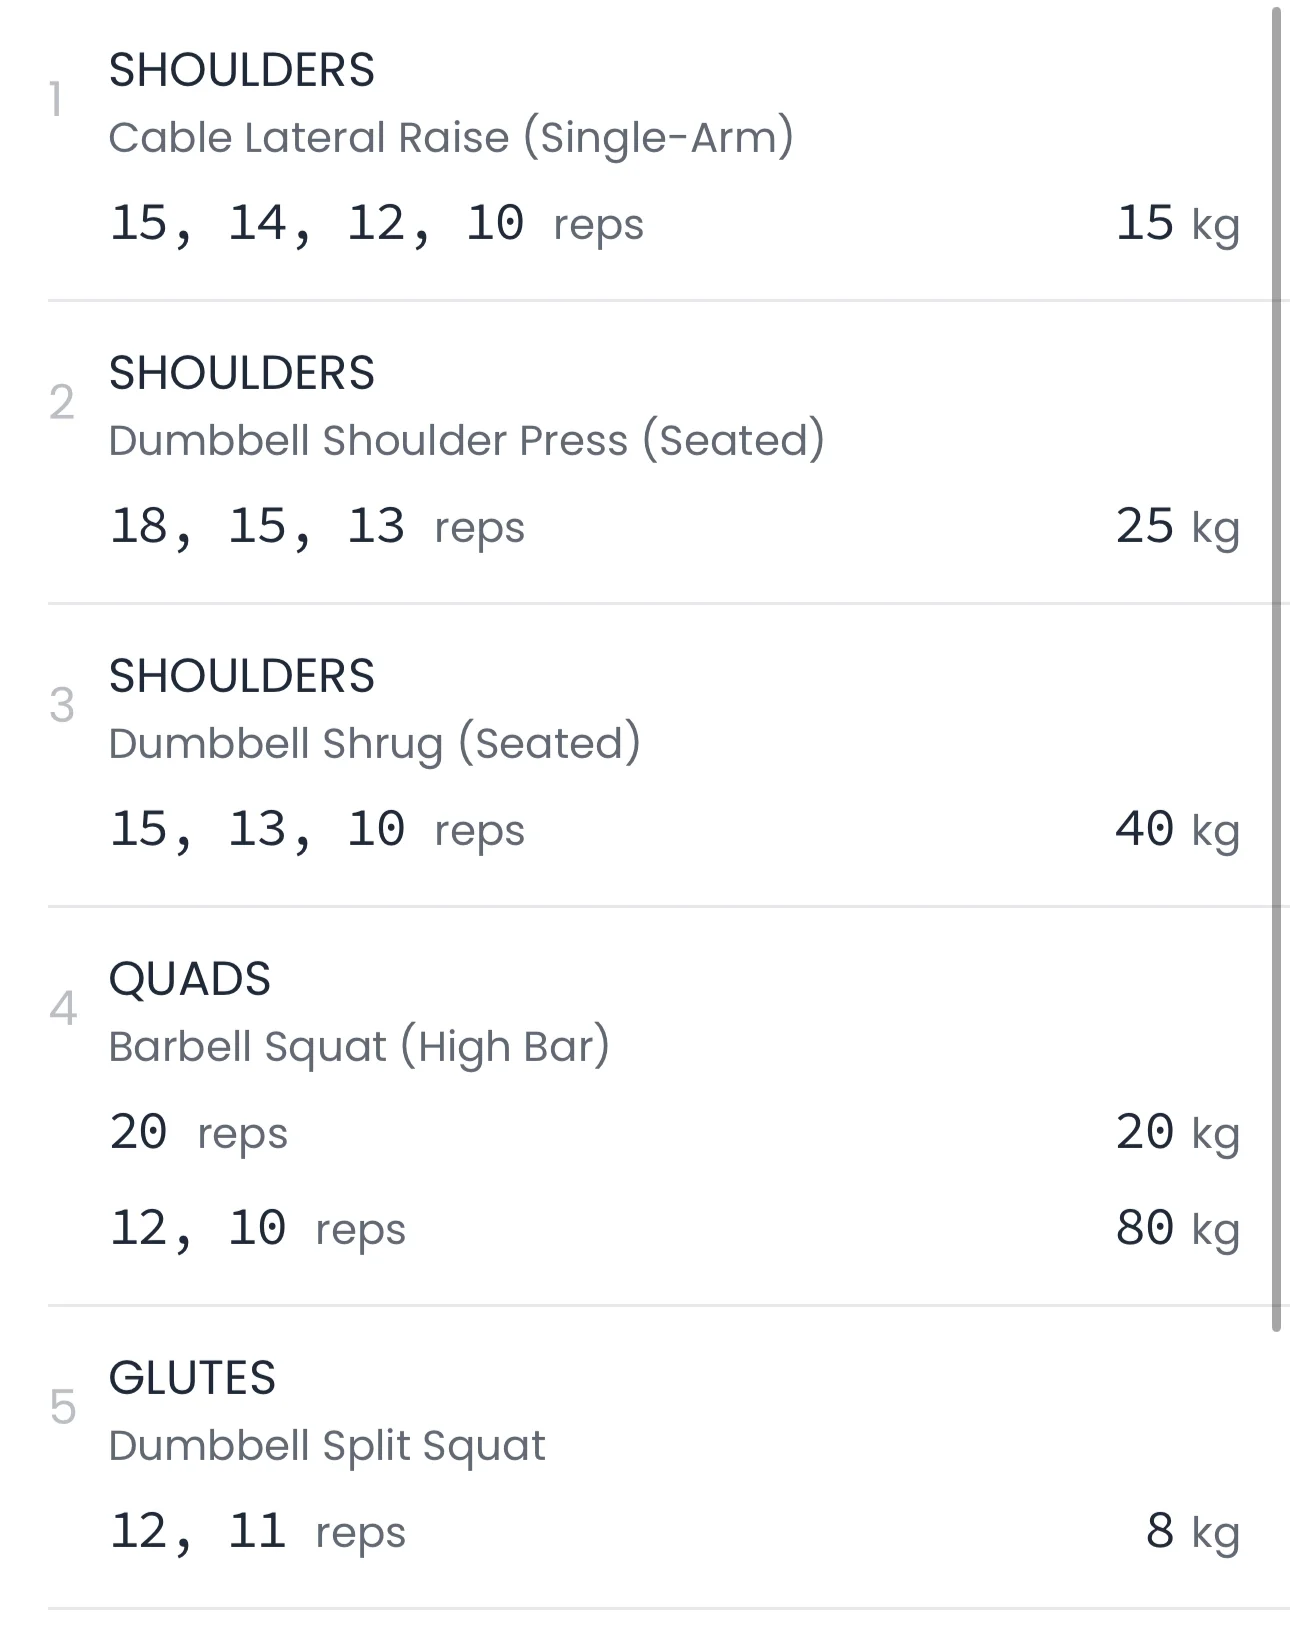1290x1628 pixels.
Task: Click the 18, 15, 13 reps row
Action: 316,527
